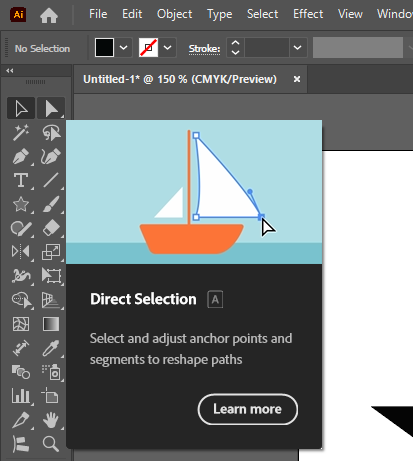This screenshot has height=461, width=413.
Task: Select the Gradient tool
Action: pos(51,324)
